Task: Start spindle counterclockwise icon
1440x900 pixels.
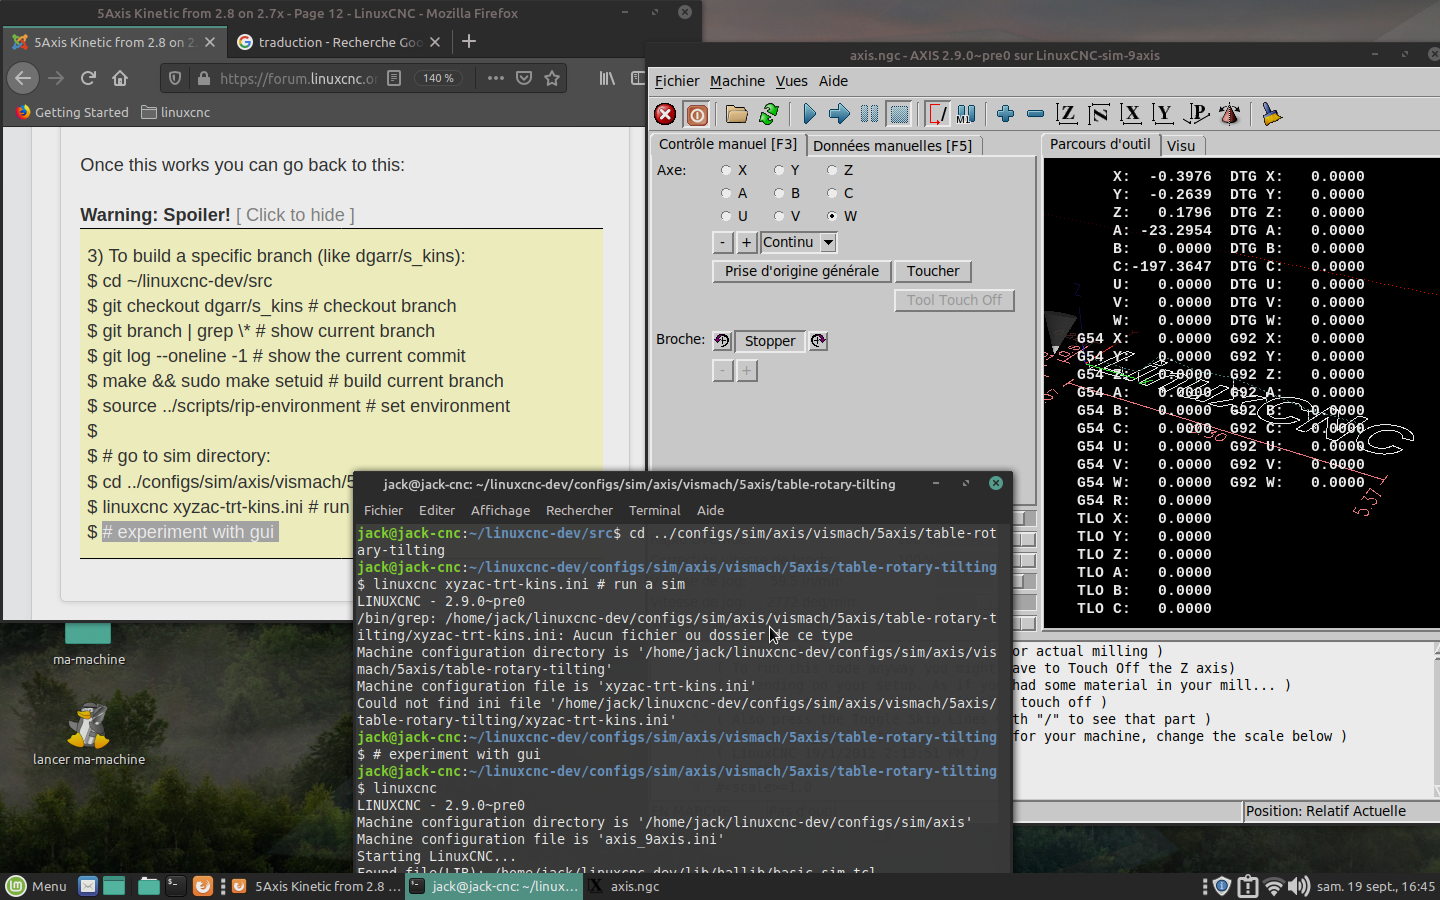Action: [x=722, y=341]
